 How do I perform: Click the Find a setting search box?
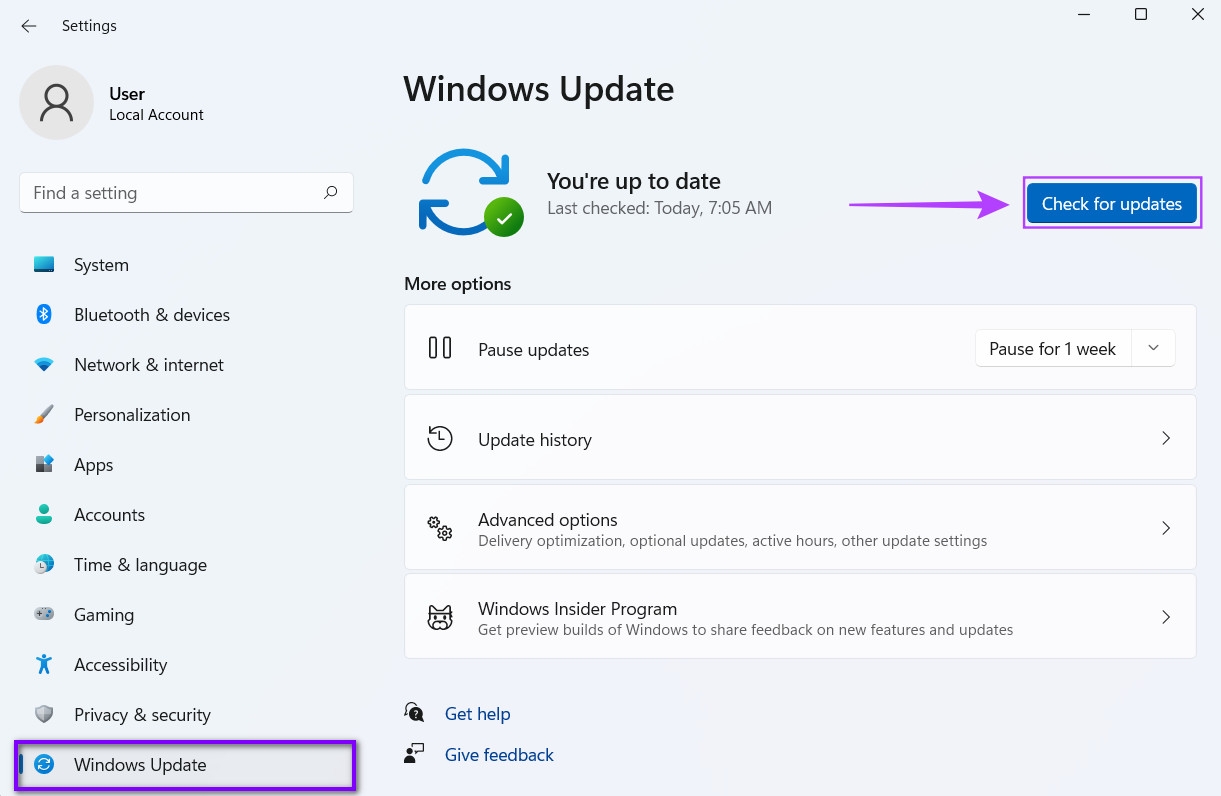pyautogui.click(x=186, y=193)
